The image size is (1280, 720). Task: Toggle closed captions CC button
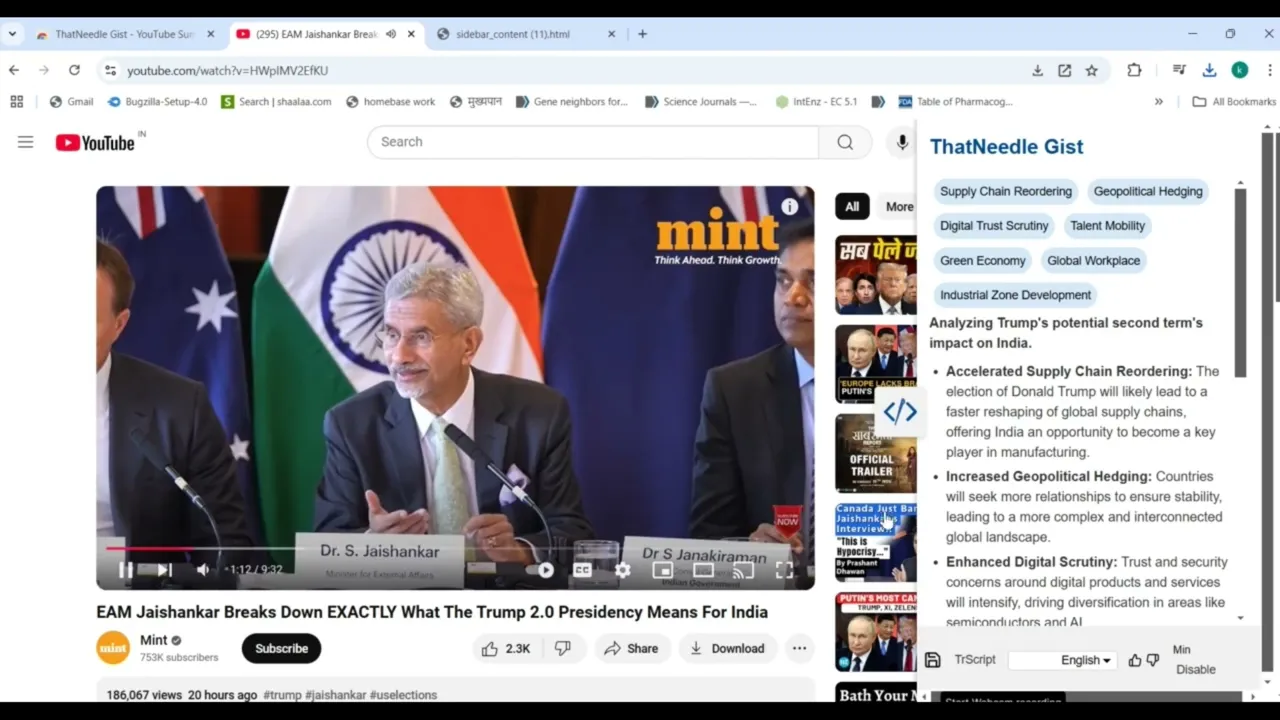coord(582,570)
